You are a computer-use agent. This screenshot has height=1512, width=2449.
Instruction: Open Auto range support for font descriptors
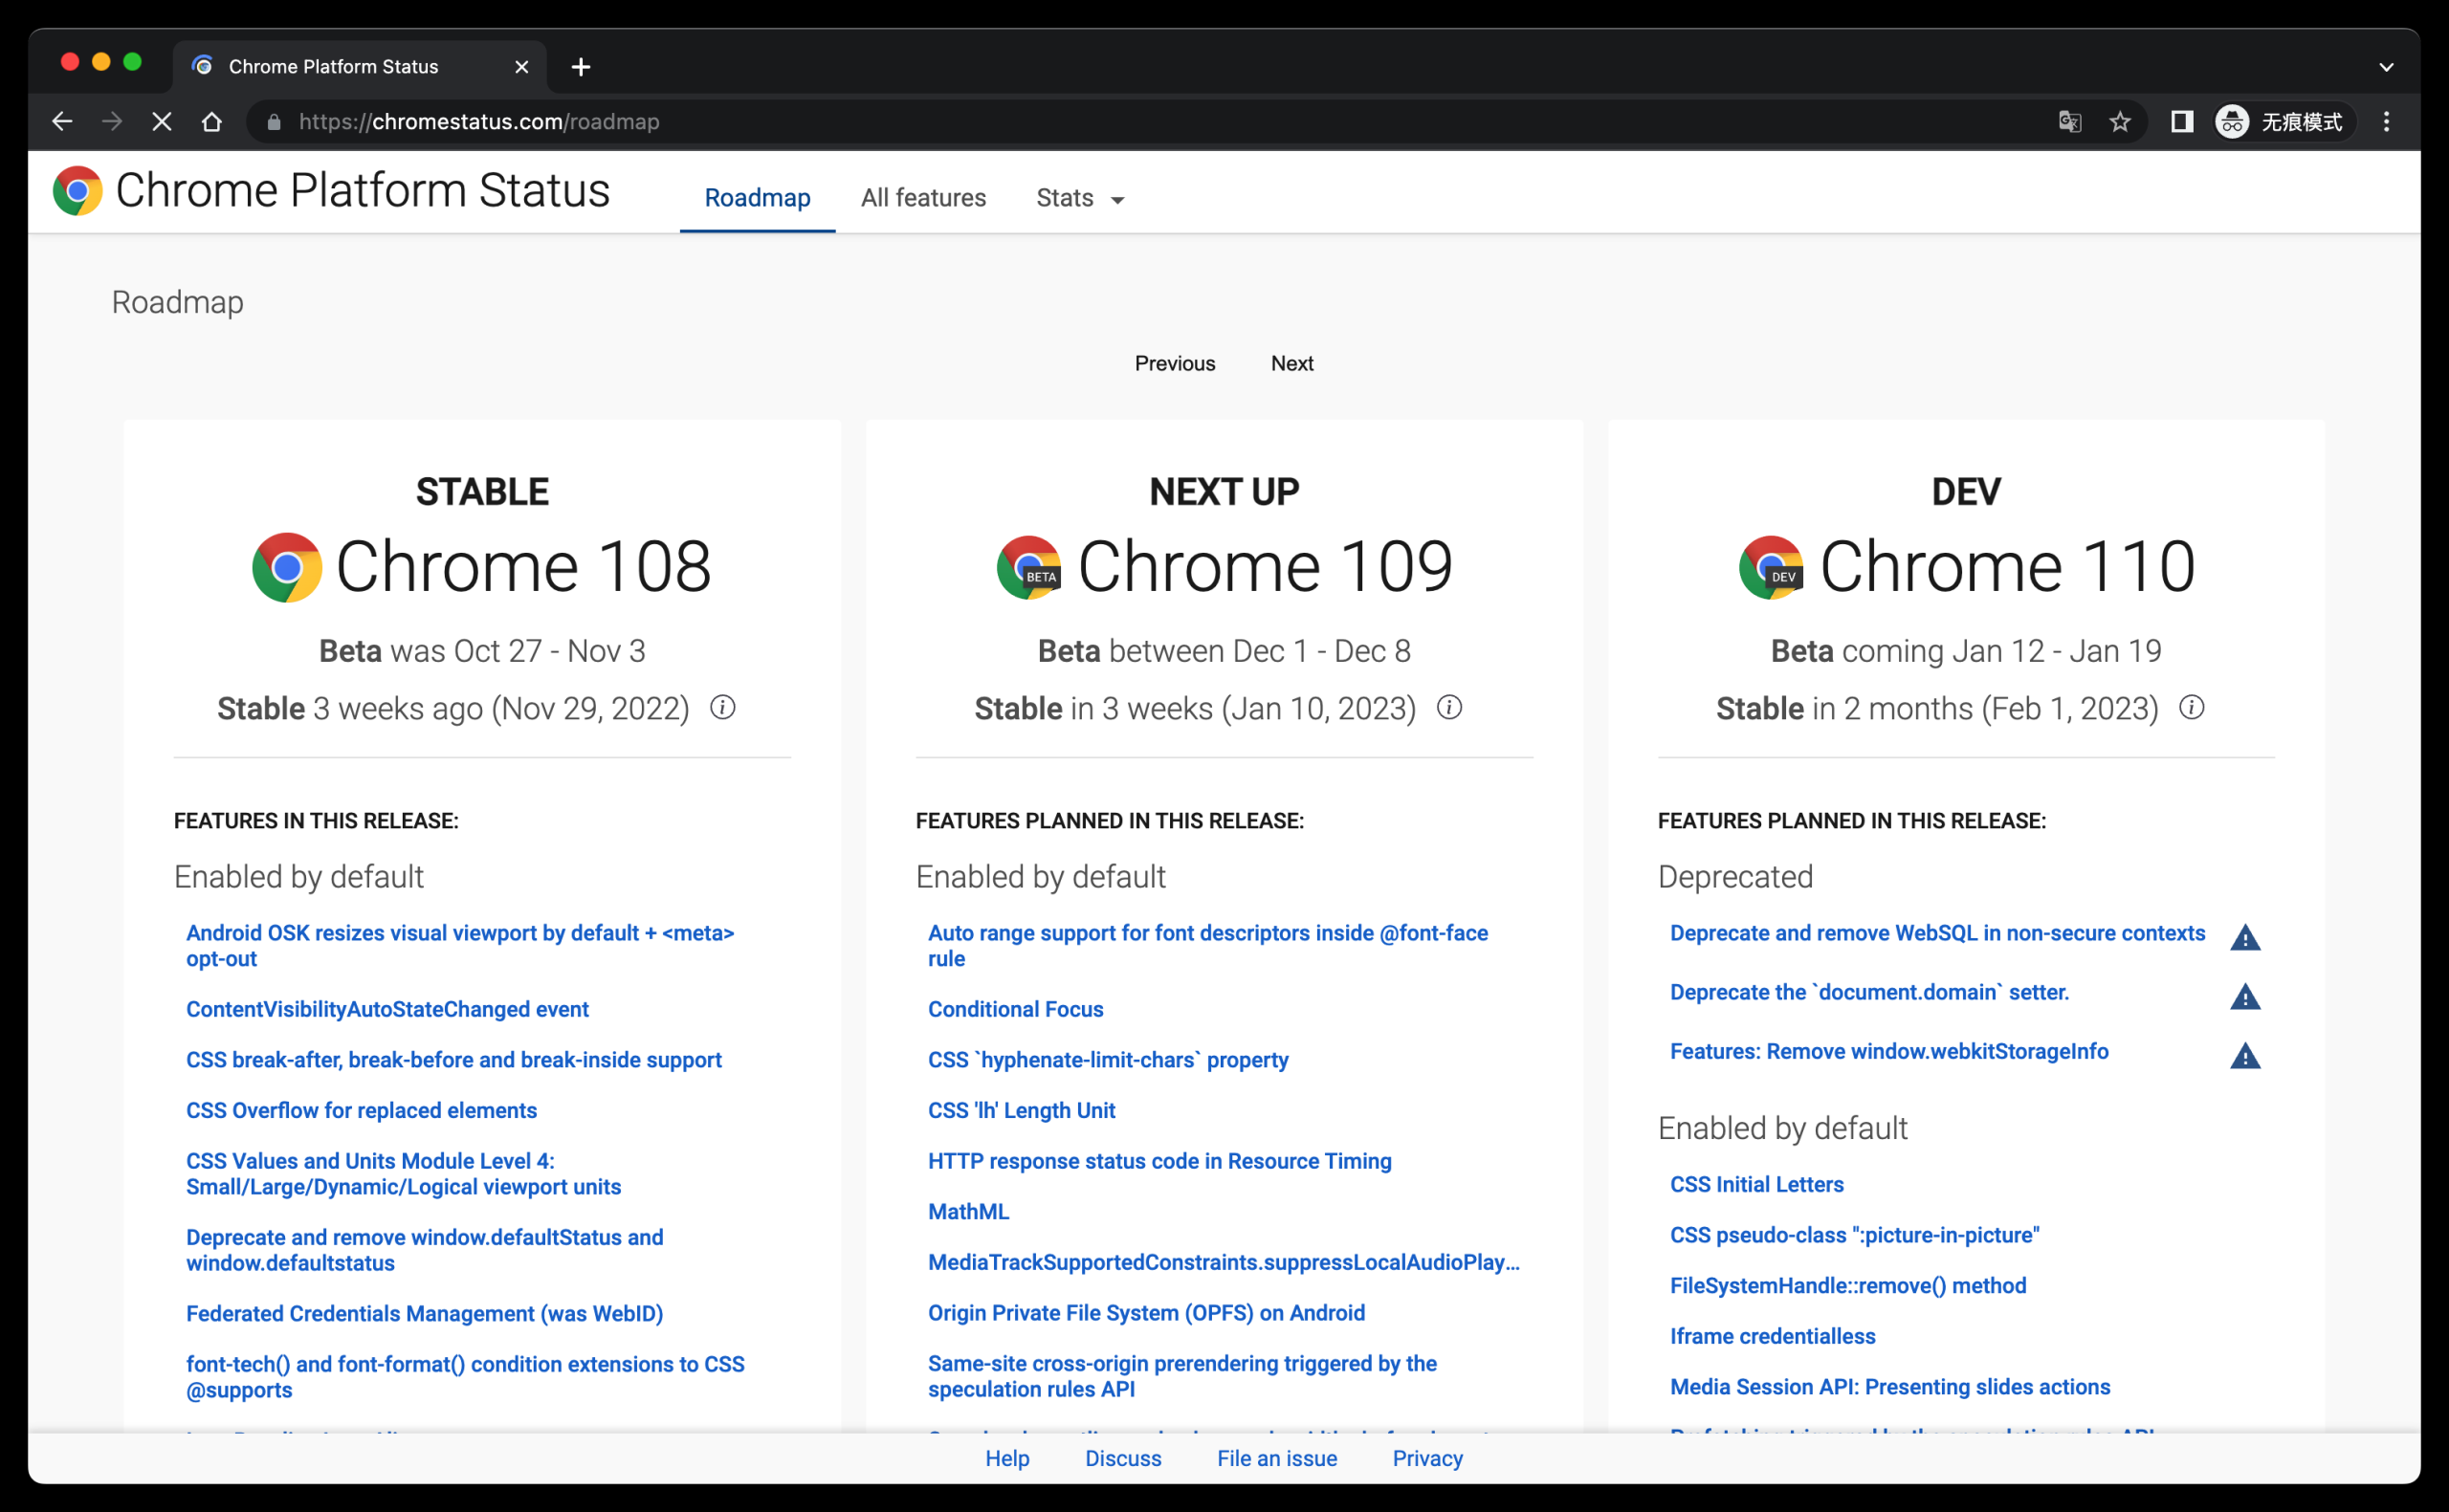(1207, 946)
